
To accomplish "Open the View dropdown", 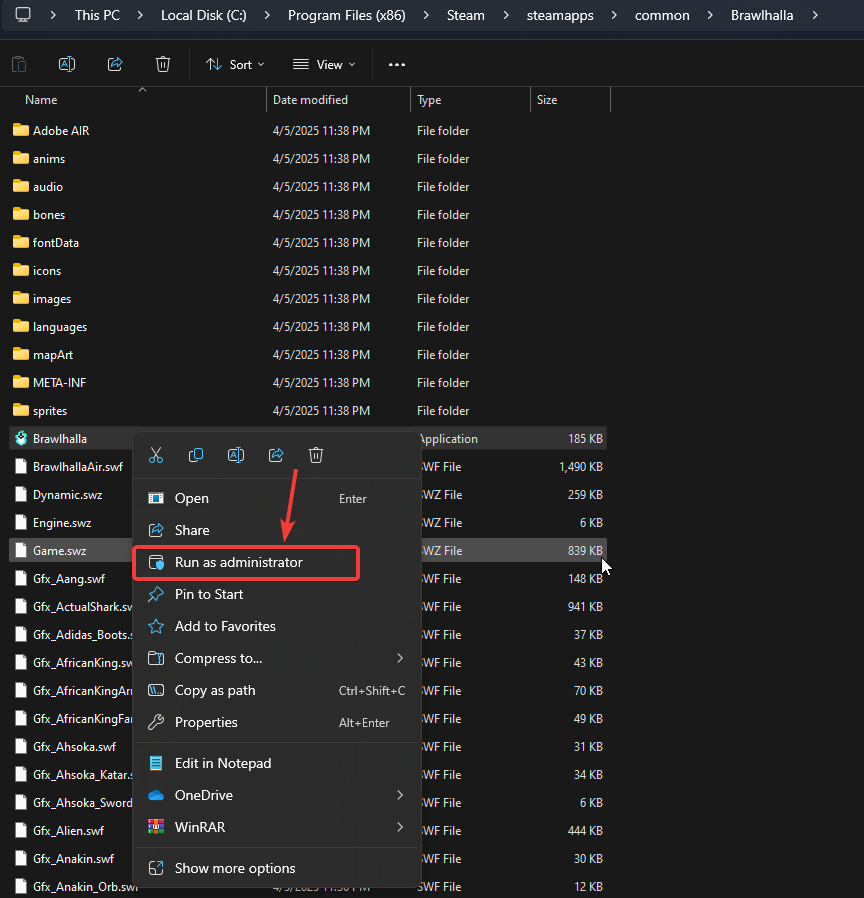I will [322, 64].
